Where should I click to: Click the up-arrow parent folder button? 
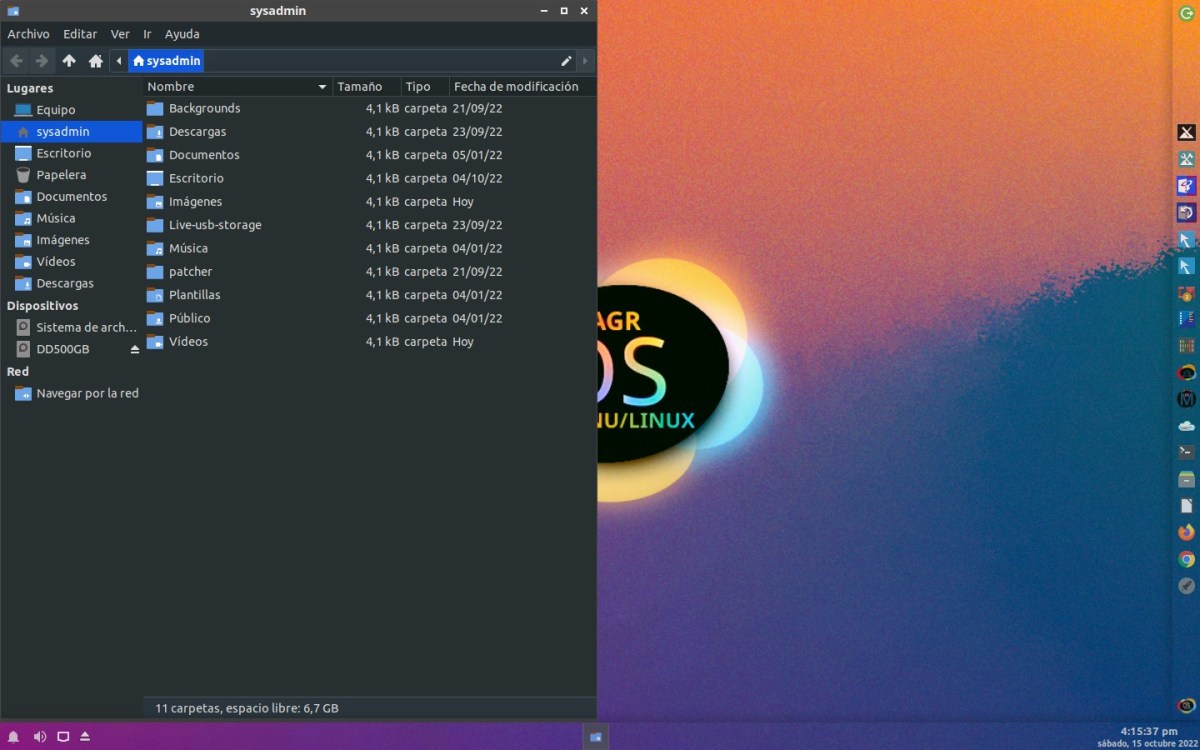point(69,61)
